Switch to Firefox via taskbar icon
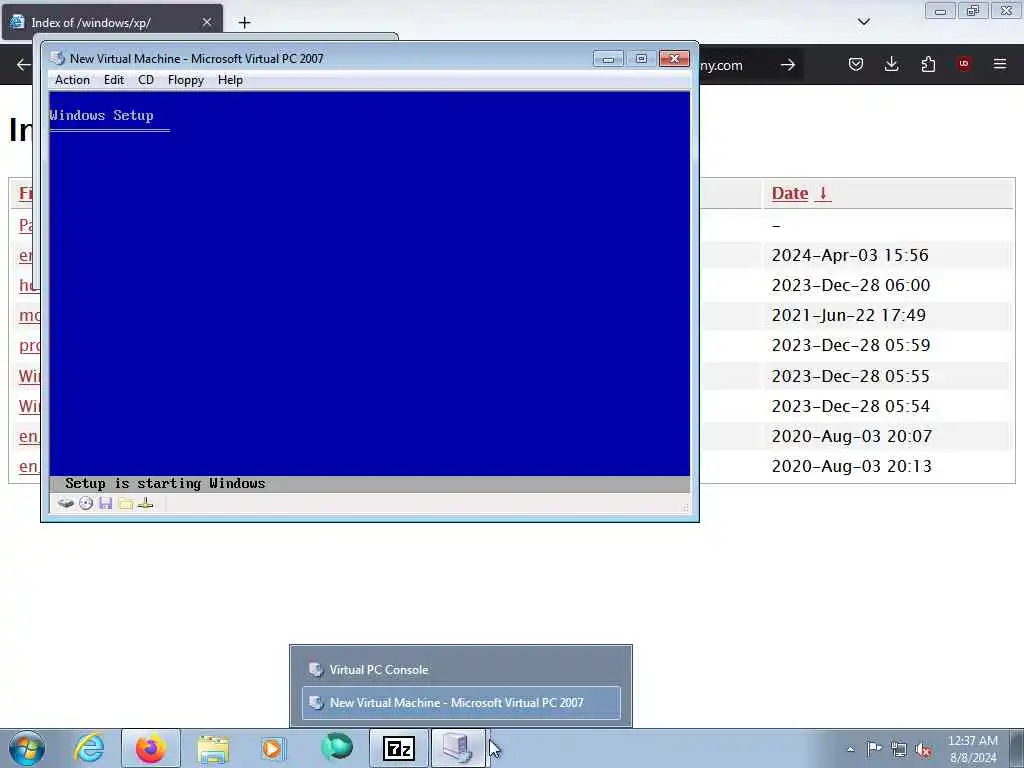1024x768 pixels. [151, 748]
